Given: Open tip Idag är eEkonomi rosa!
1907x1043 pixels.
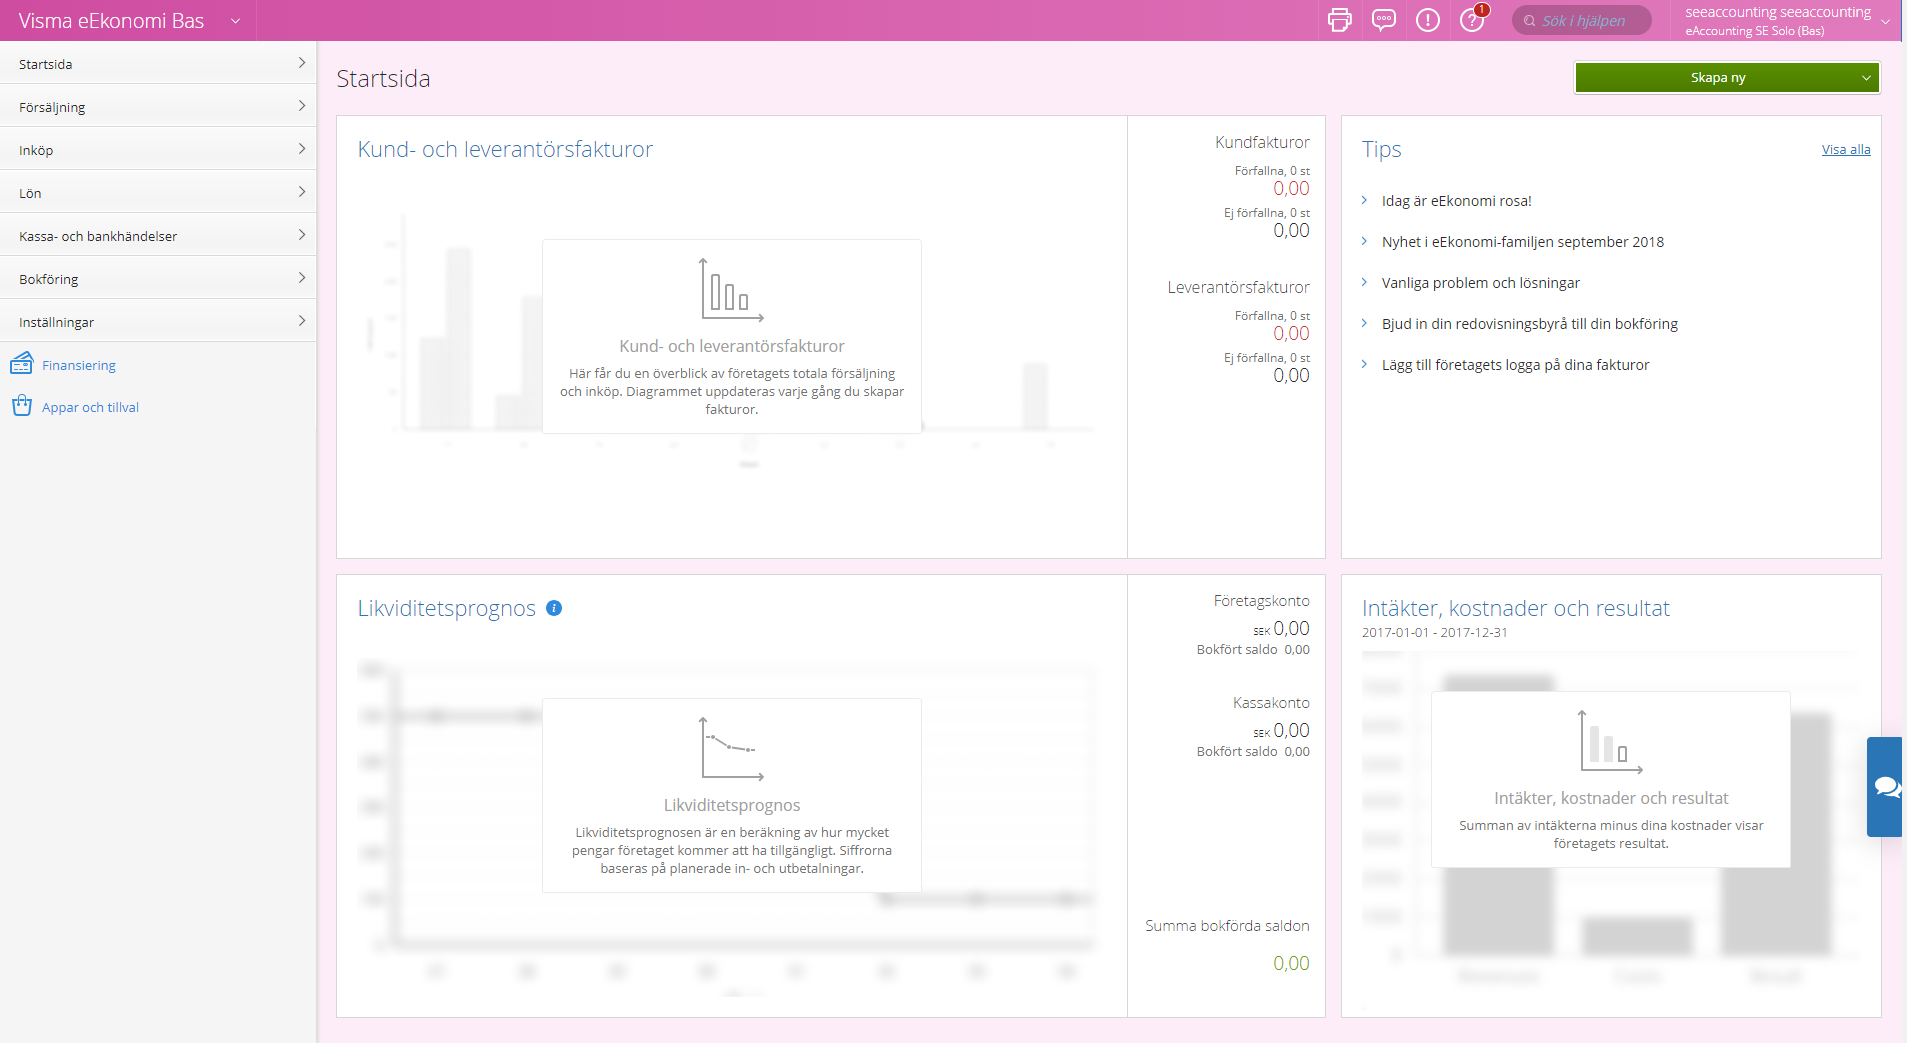Looking at the screenshot, I should 1456,201.
